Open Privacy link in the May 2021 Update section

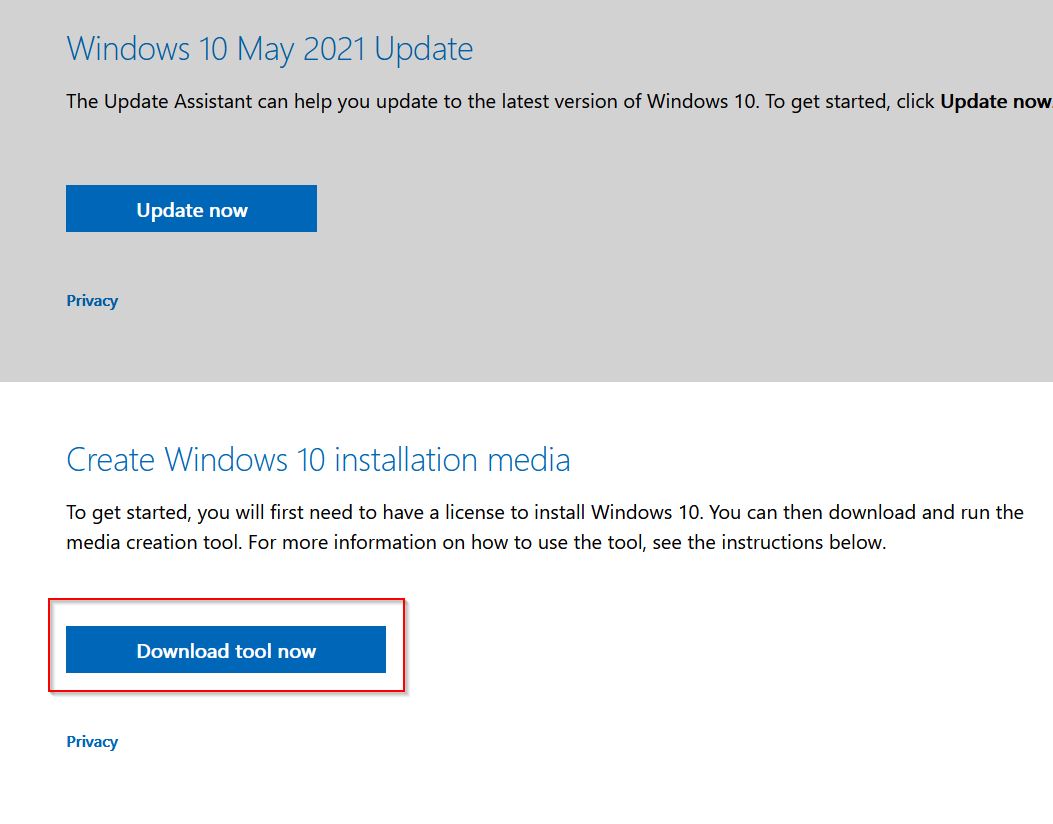point(92,301)
